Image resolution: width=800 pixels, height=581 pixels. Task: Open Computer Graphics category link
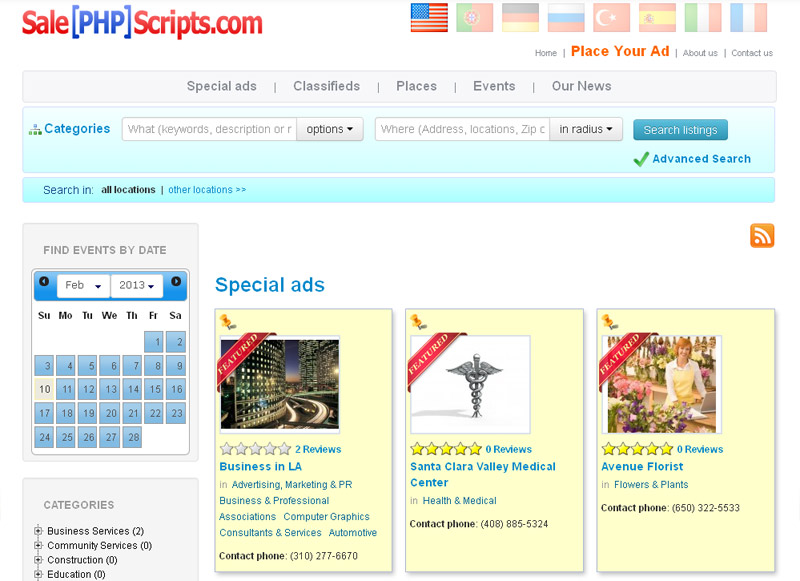tap(327, 517)
